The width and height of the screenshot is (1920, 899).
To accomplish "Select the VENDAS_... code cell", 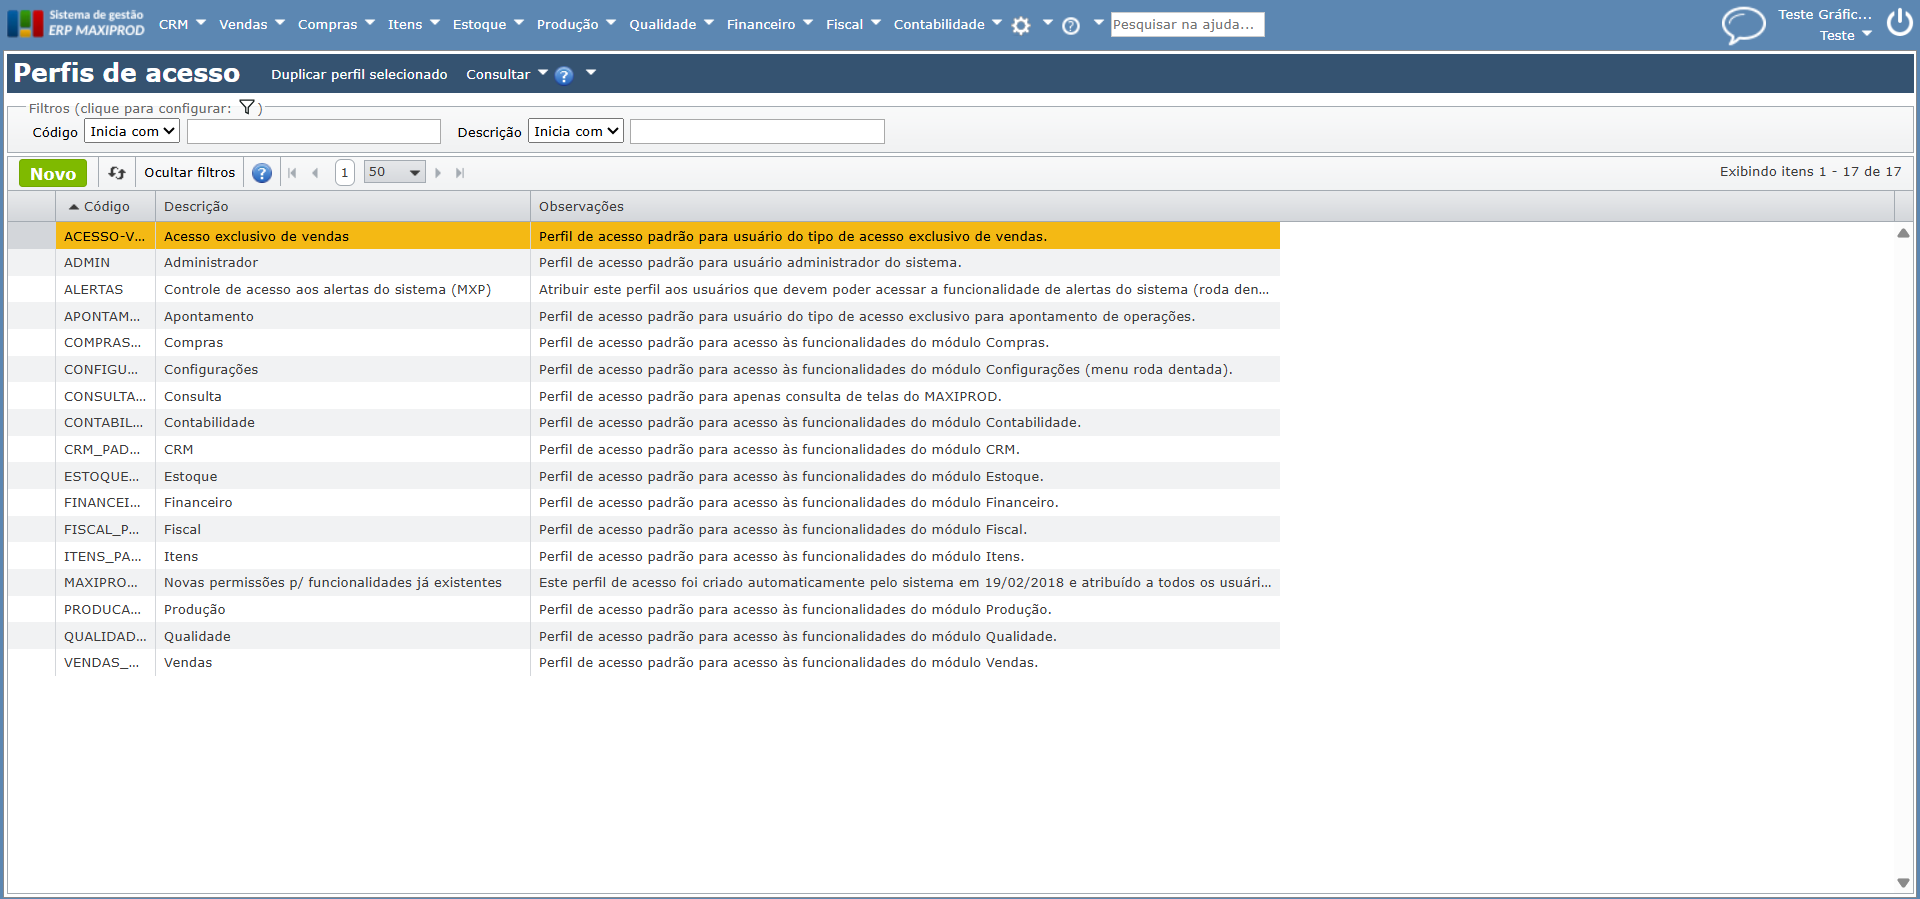I will 105,663.
